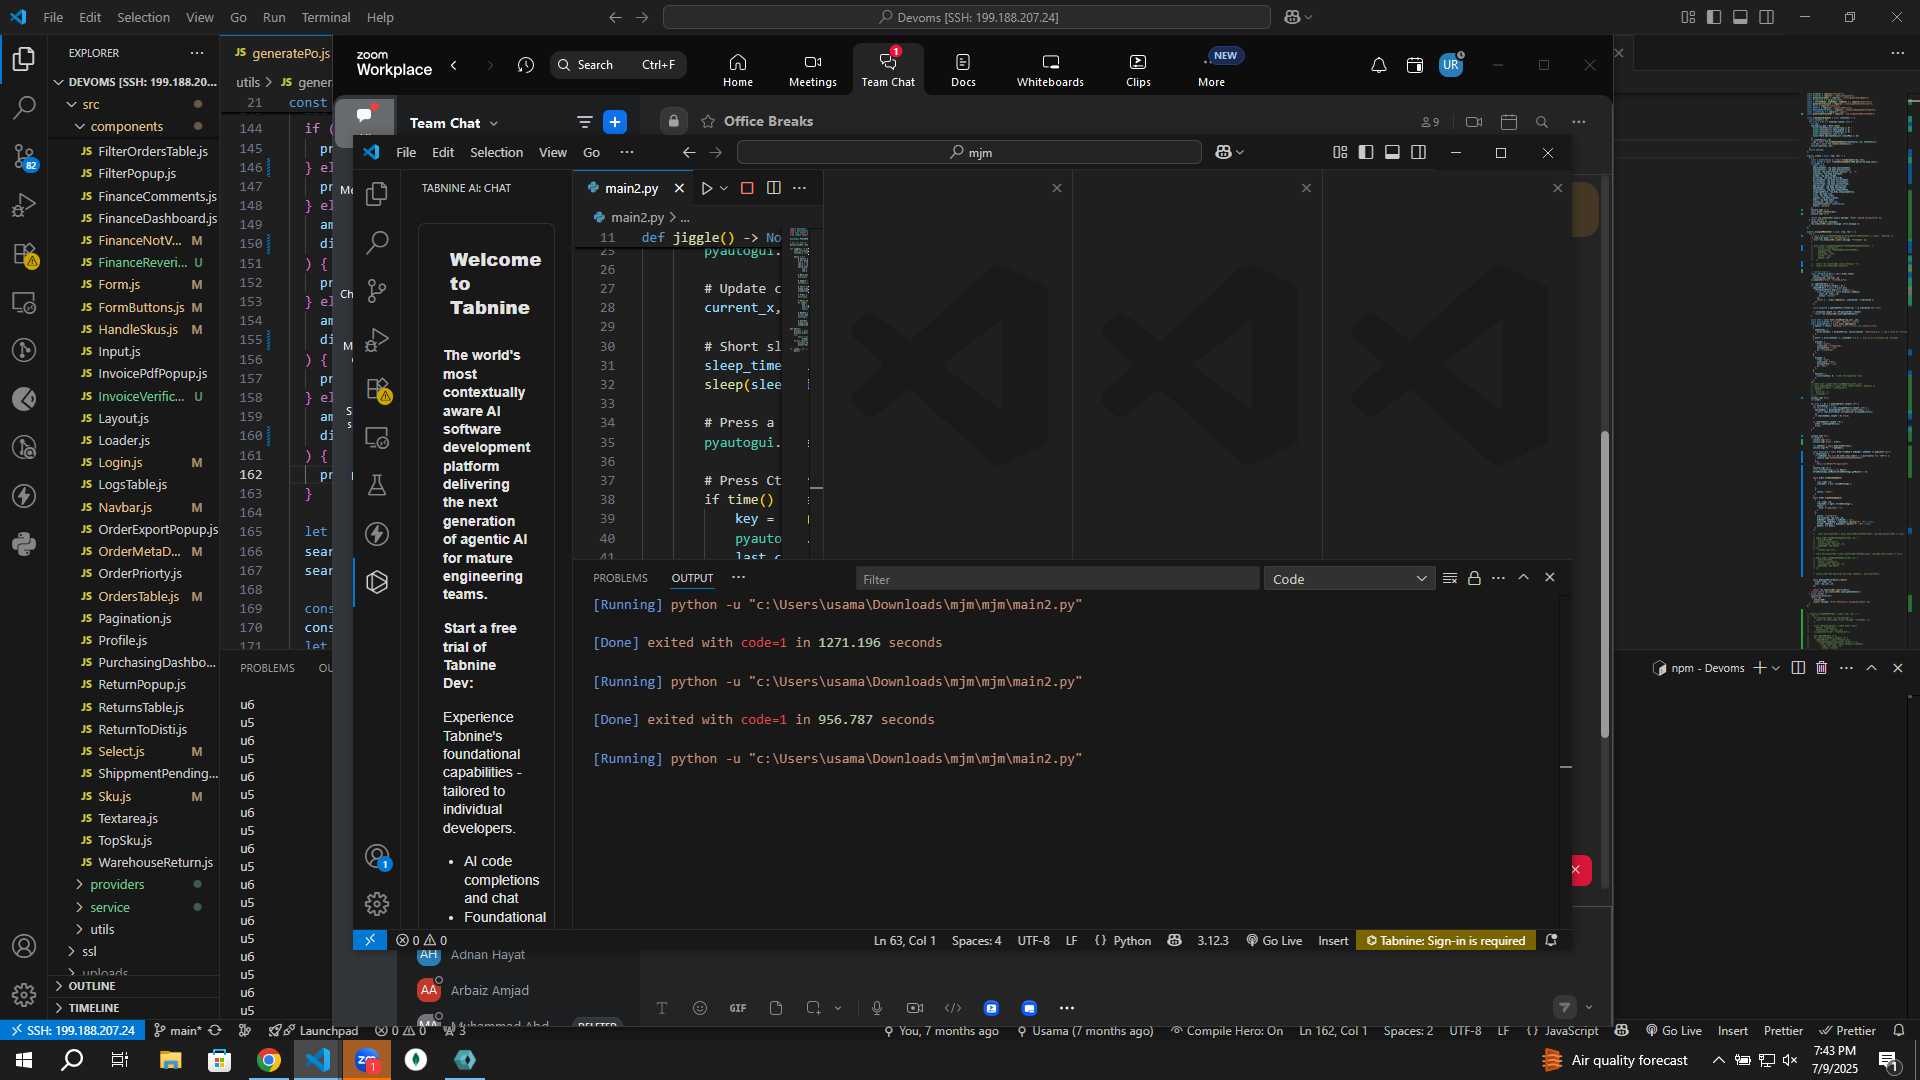Toggle Primary Side Bar in mjm window
The width and height of the screenshot is (1920, 1080).
click(1366, 152)
